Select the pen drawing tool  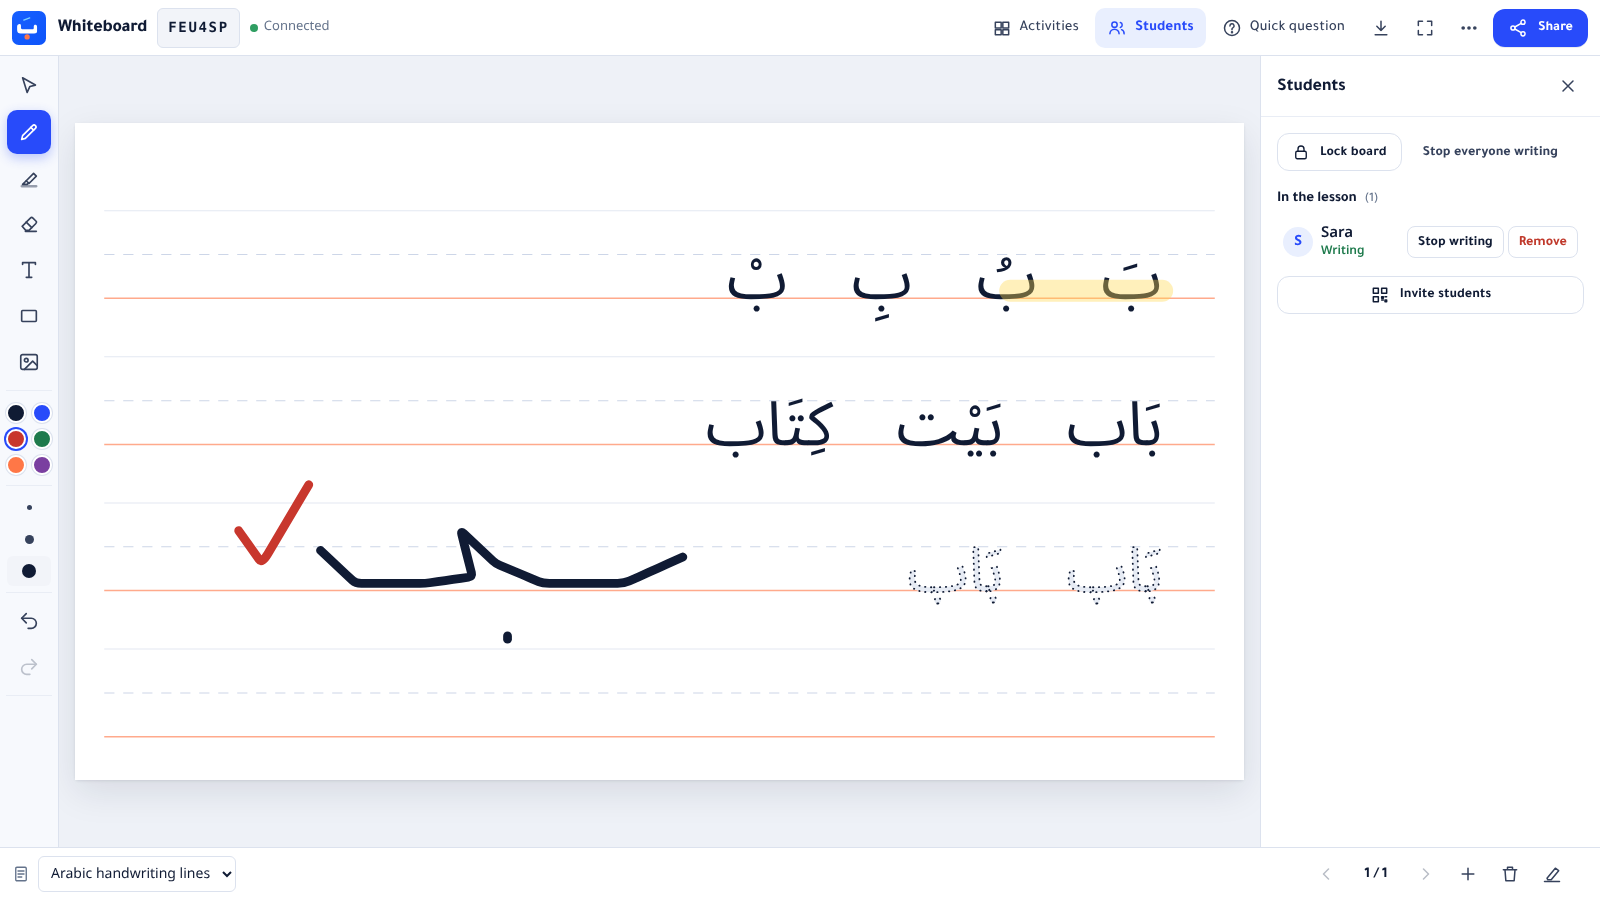pos(29,132)
